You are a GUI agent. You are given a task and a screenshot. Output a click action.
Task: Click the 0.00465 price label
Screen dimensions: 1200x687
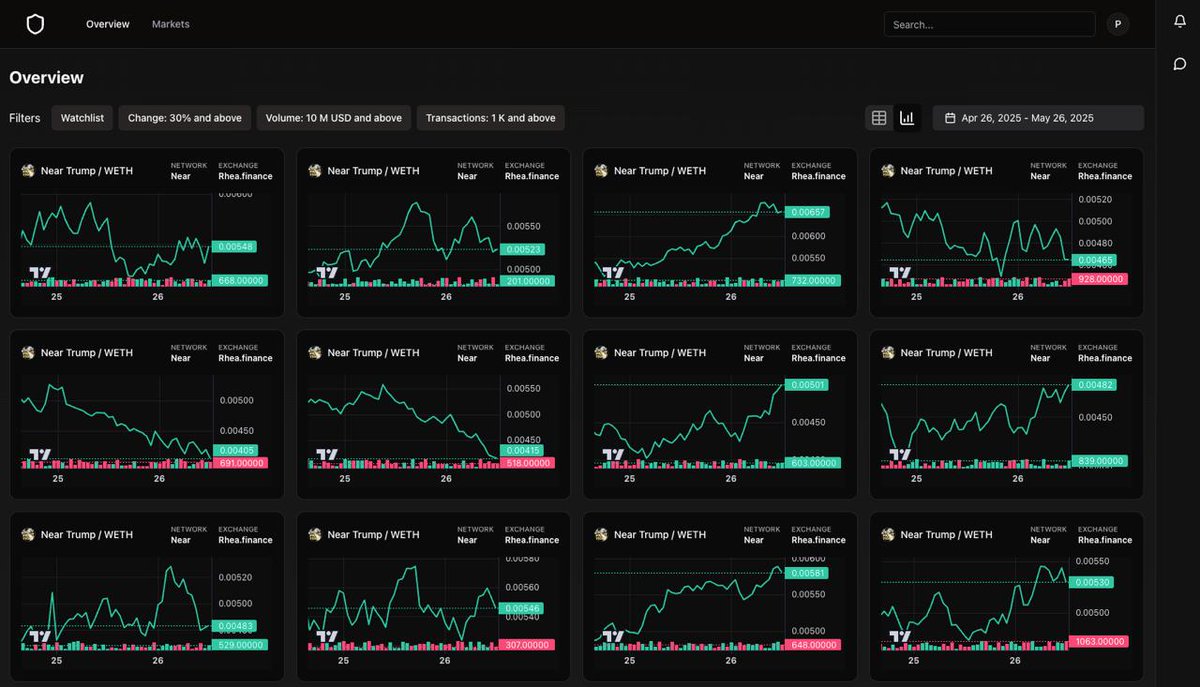point(1094,260)
